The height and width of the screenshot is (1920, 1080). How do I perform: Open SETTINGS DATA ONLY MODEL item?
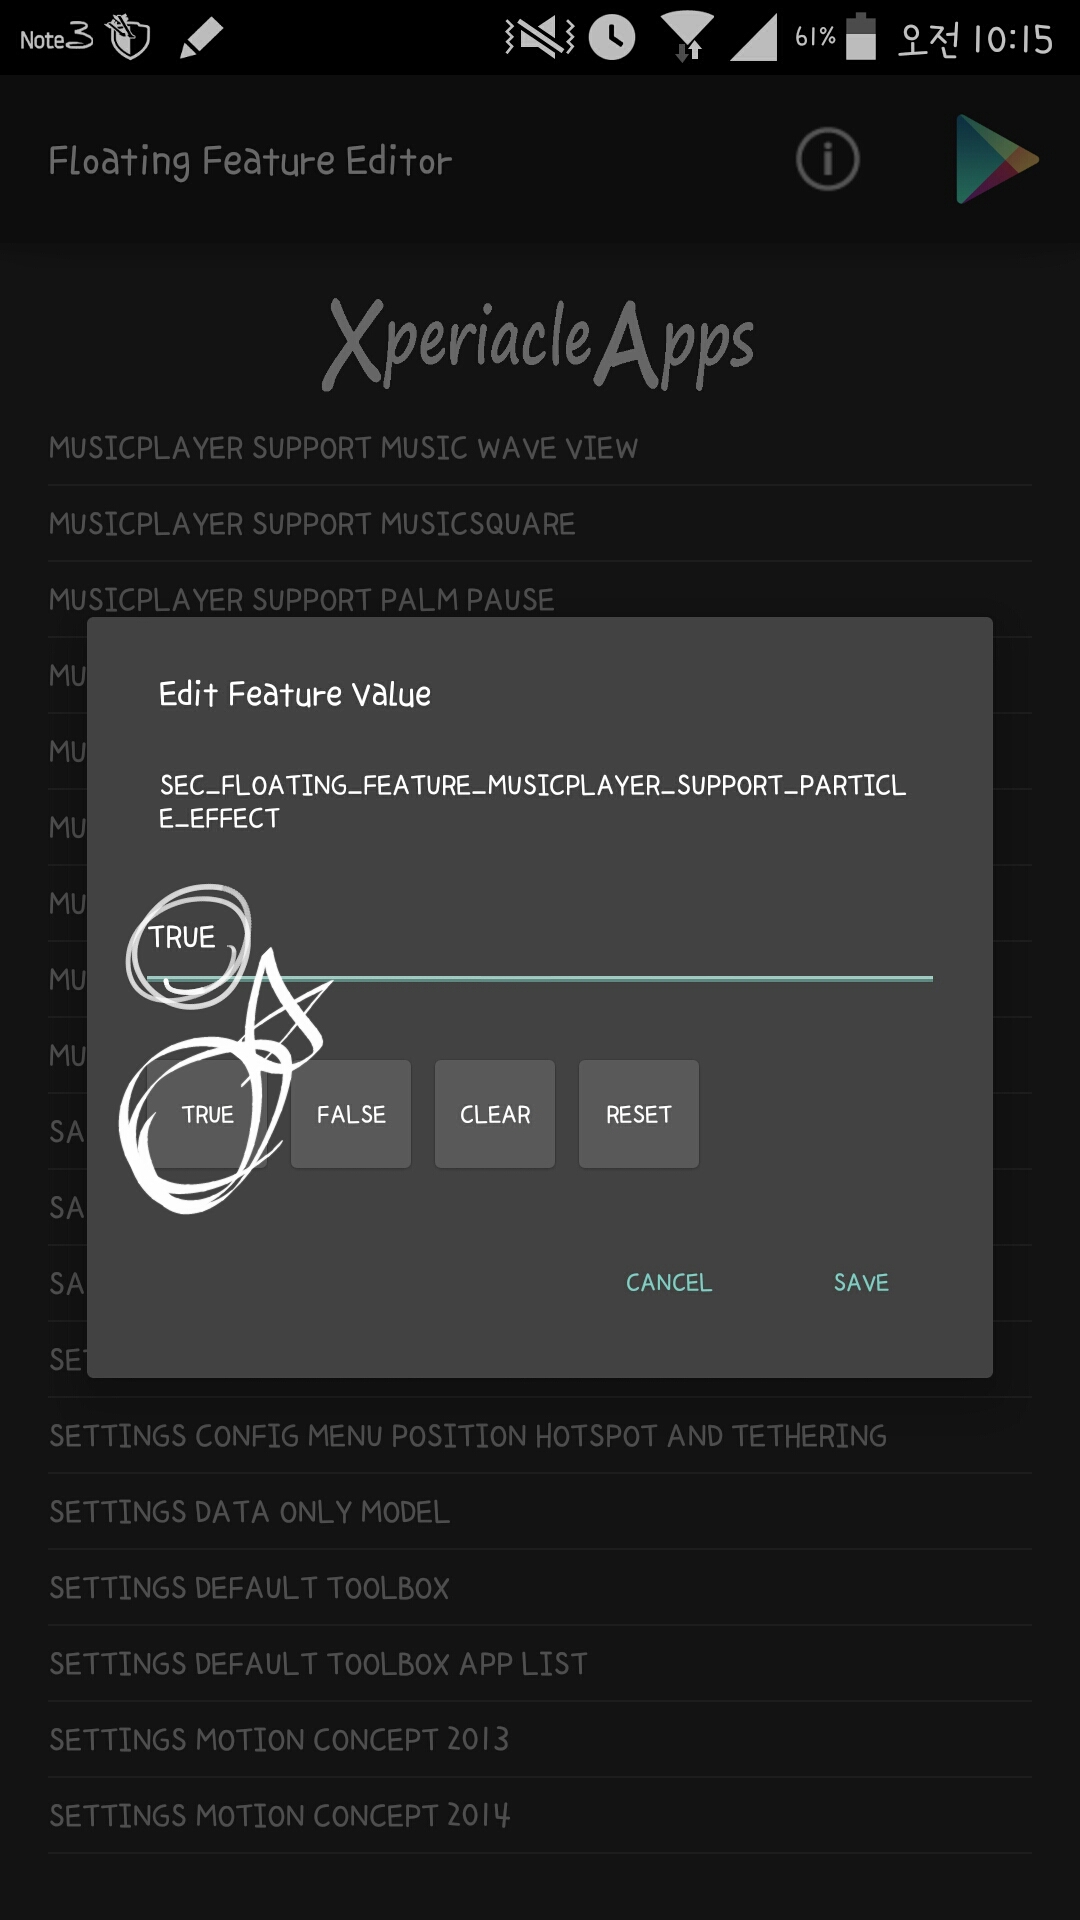[x=250, y=1512]
